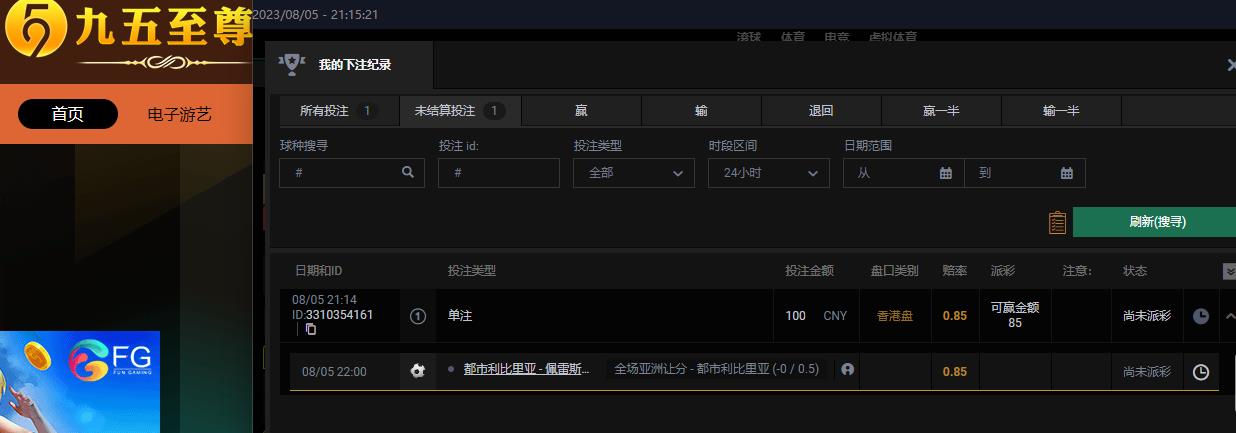Open the calendar icon in the 到 date field
The image size is (1236, 433).
(1067, 173)
